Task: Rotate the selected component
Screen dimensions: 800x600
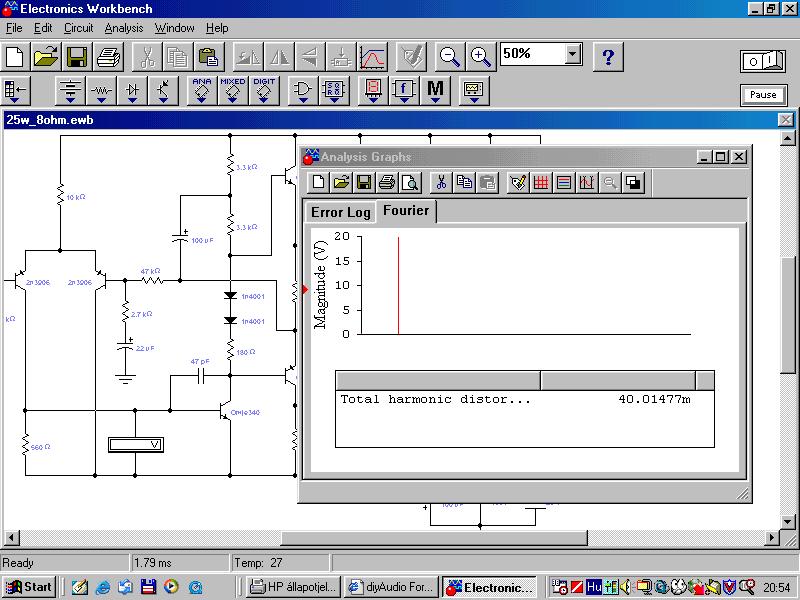Action: click(x=248, y=57)
